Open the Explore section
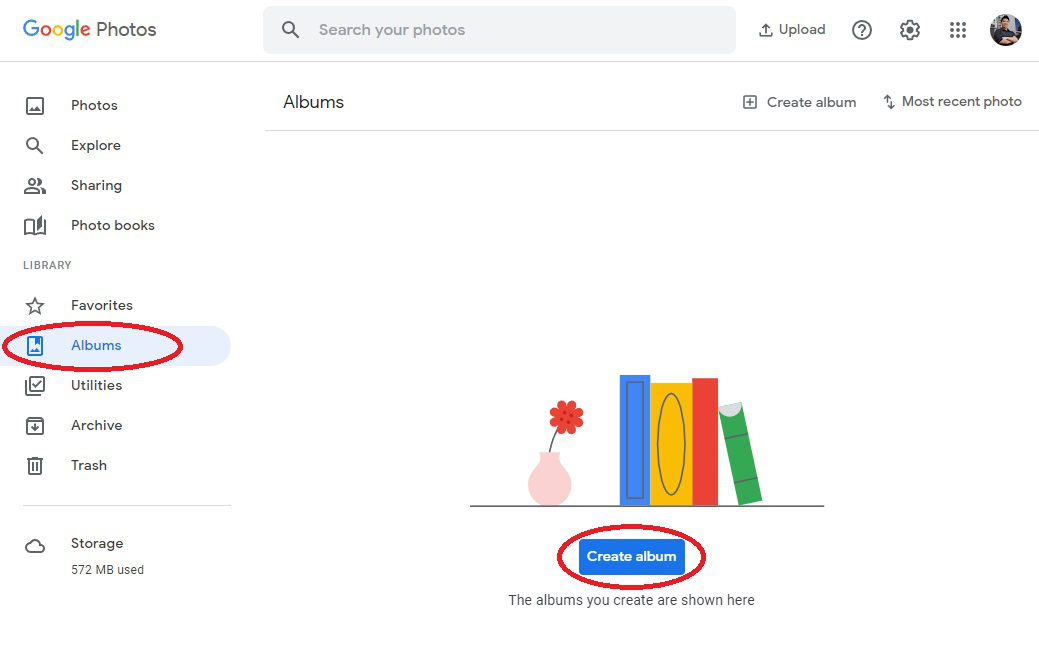 [x=95, y=145]
